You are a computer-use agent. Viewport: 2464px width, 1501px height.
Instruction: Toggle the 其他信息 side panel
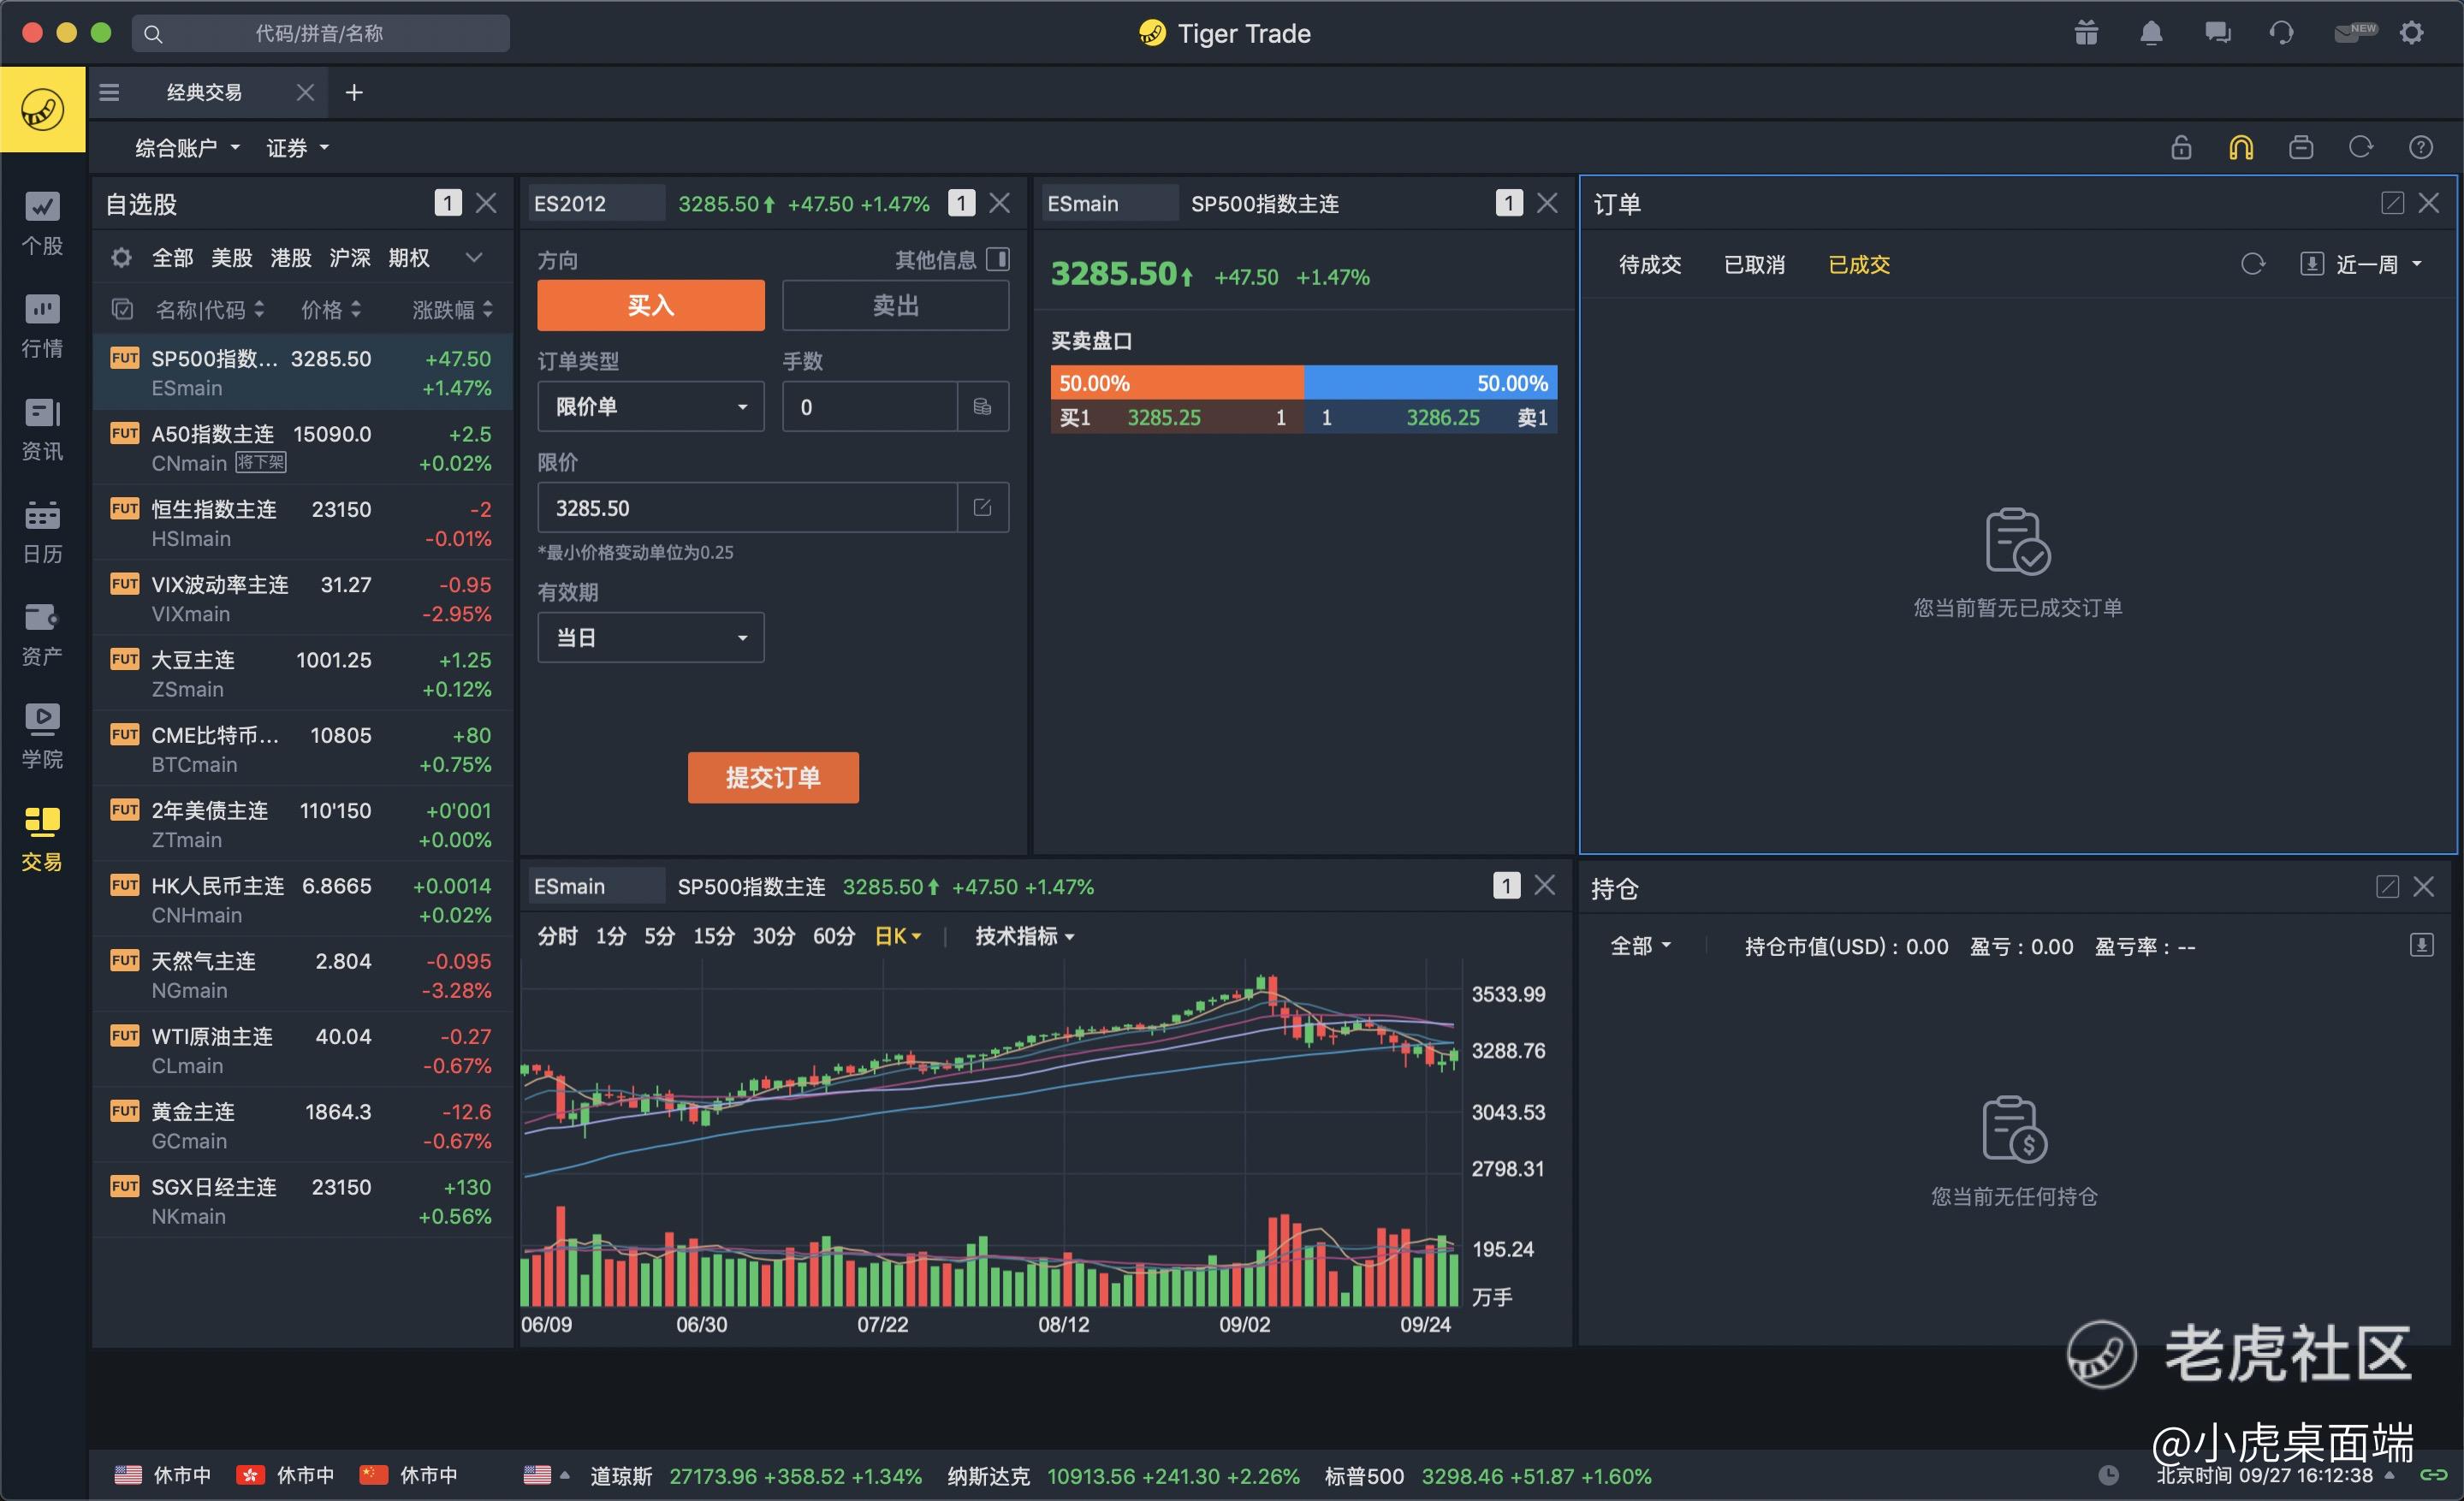(x=998, y=260)
